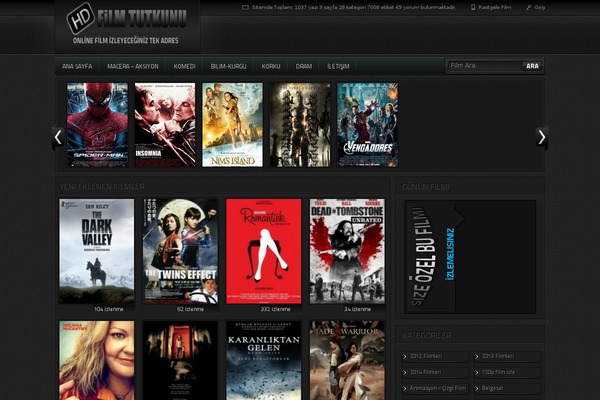Click the '104 izlenme' view count

point(109,309)
